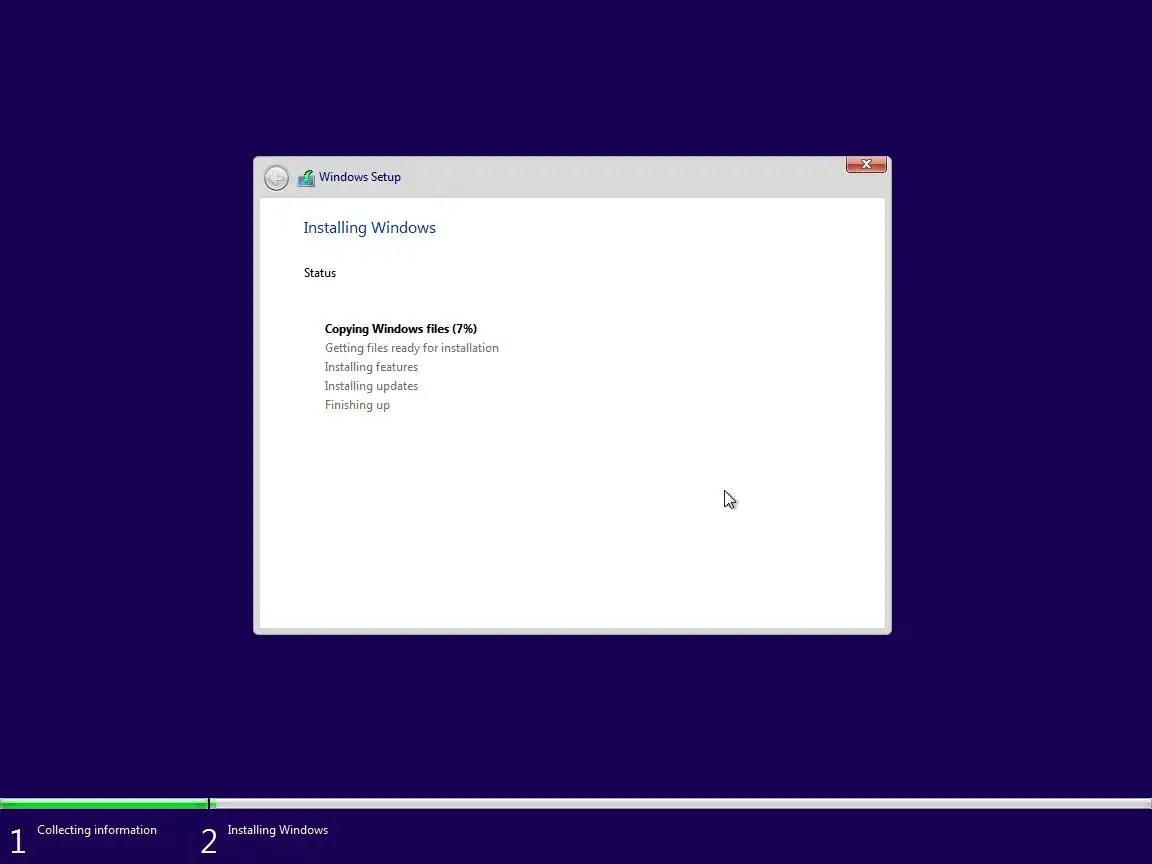Screen dimensions: 1152x864
Task: Click the stage number 1
Action: (x=18, y=841)
